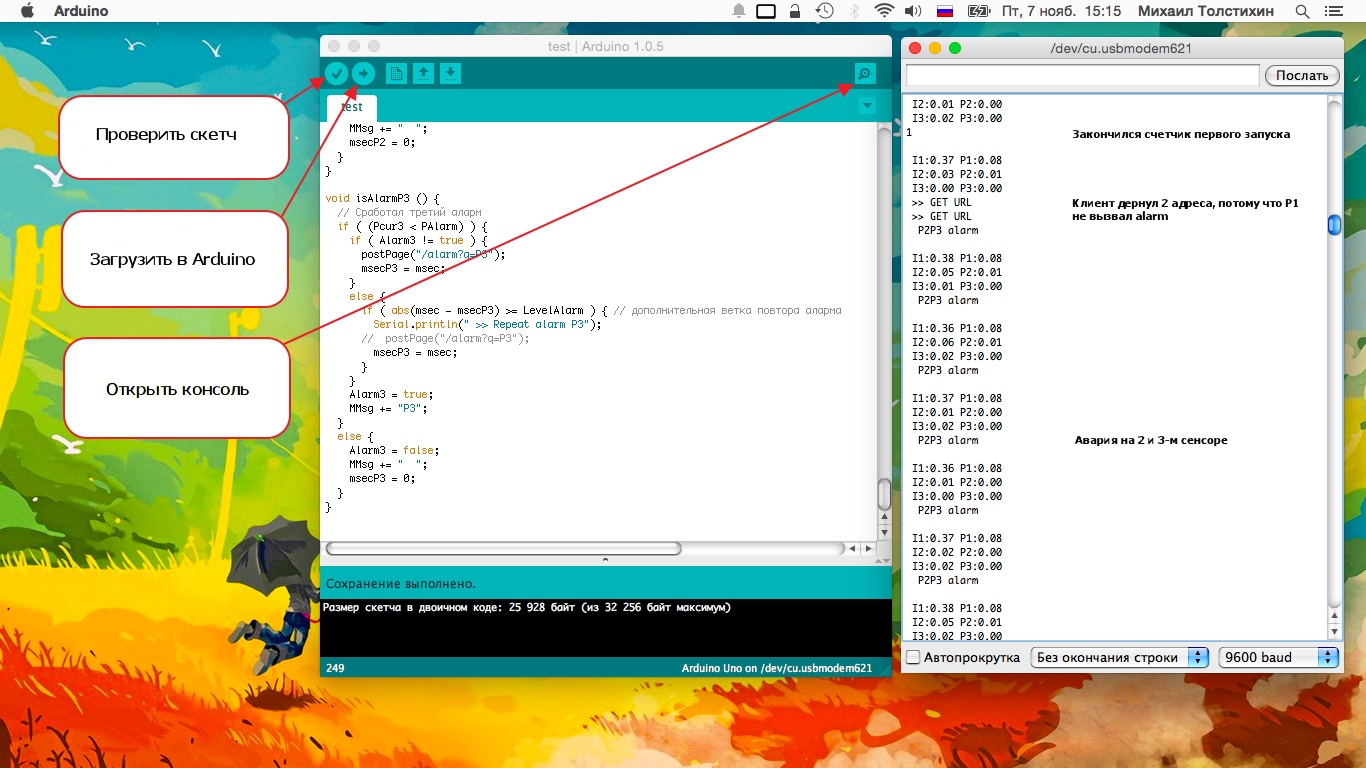Click the 'Serial.println(" >> Repeat alarm P3");' line
Viewport: 1366px width, 768px height.
[487, 324]
